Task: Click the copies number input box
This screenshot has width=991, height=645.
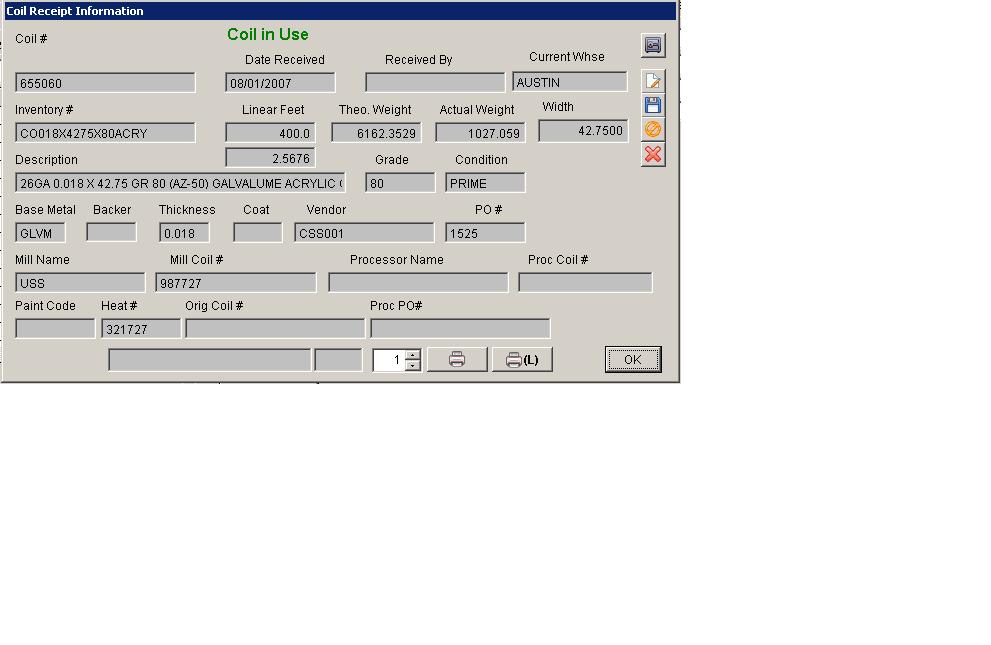Action: 388,360
